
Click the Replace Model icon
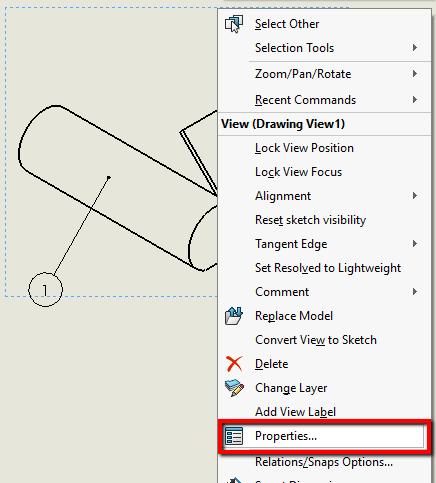234,316
